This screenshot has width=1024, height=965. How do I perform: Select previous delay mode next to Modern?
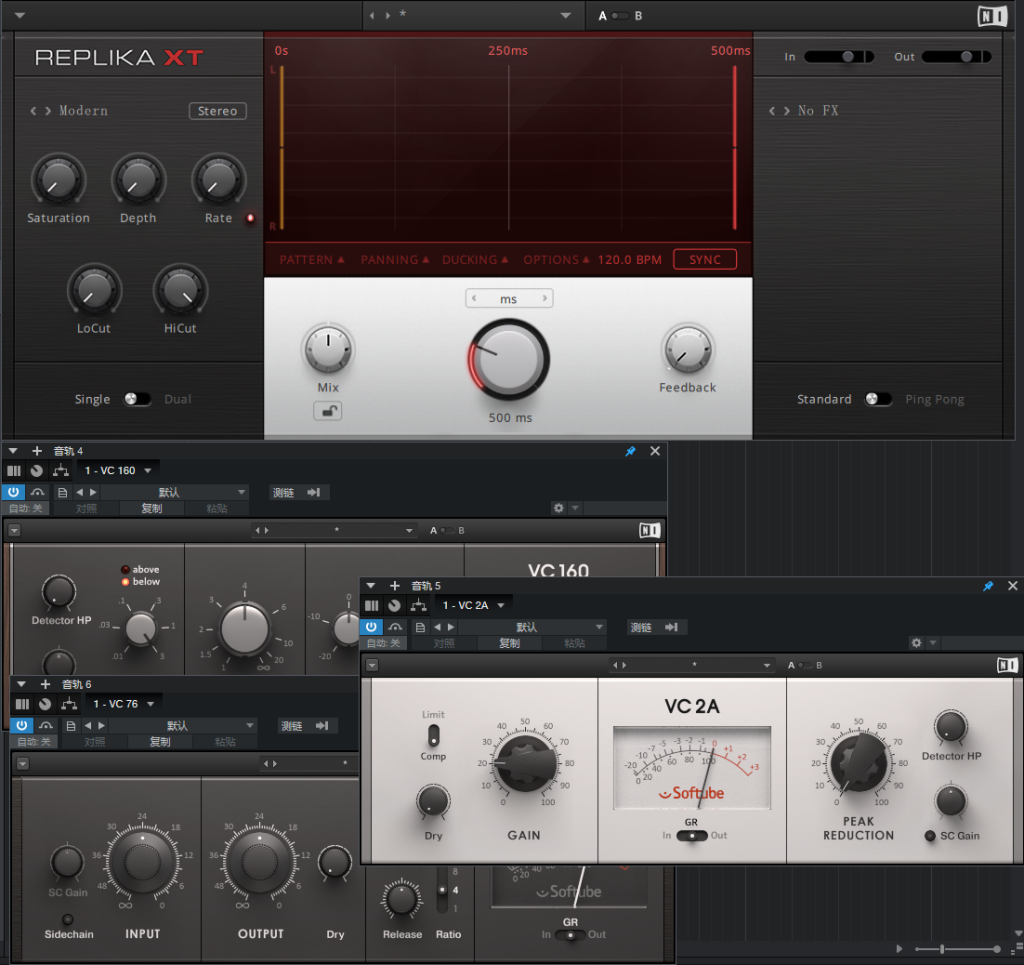[x=33, y=111]
